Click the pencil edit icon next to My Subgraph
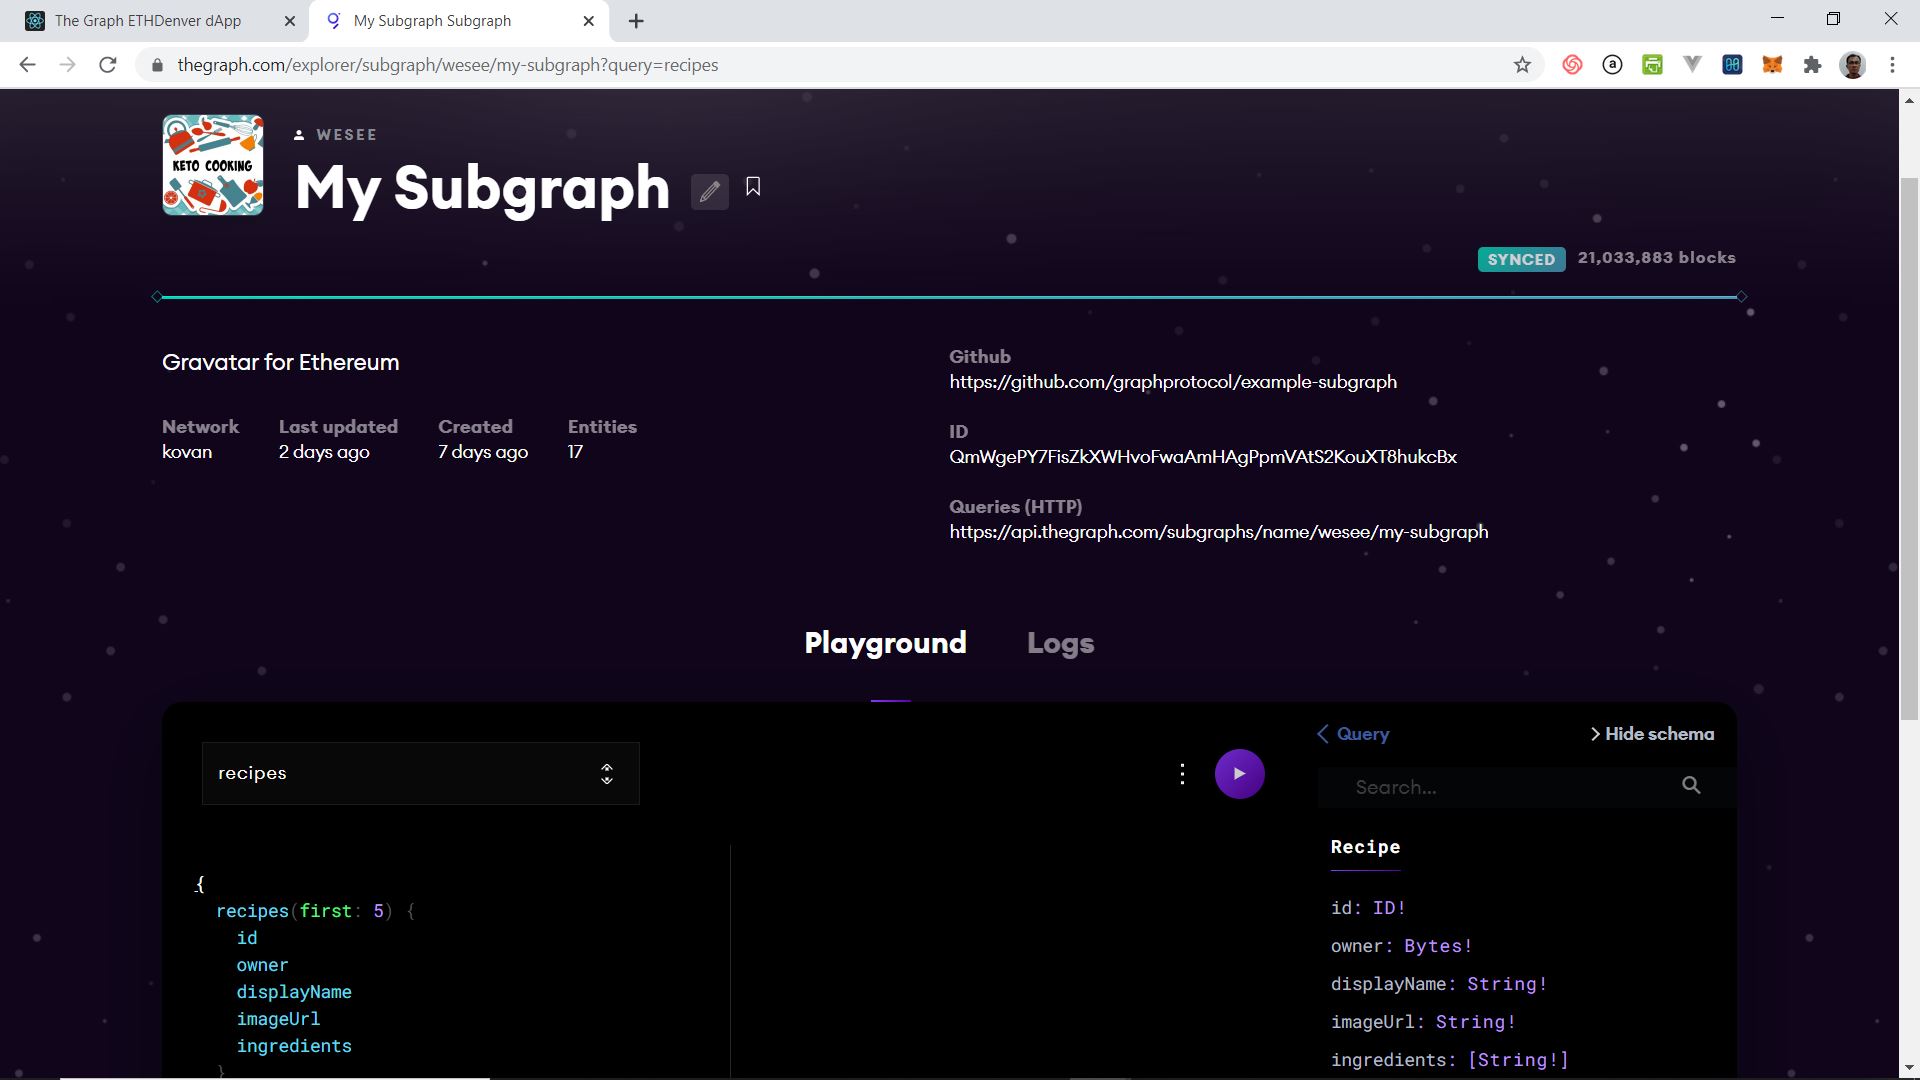The height and width of the screenshot is (1080, 1920). point(709,191)
